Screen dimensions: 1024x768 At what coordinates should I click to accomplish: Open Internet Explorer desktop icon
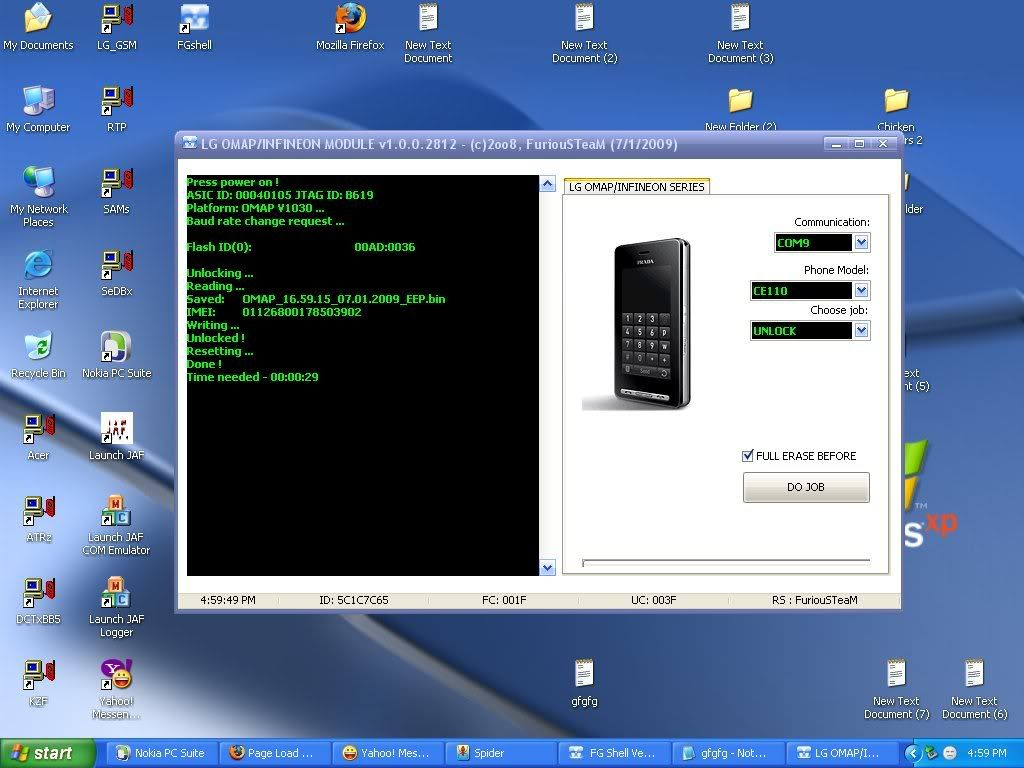click(x=38, y=279)
